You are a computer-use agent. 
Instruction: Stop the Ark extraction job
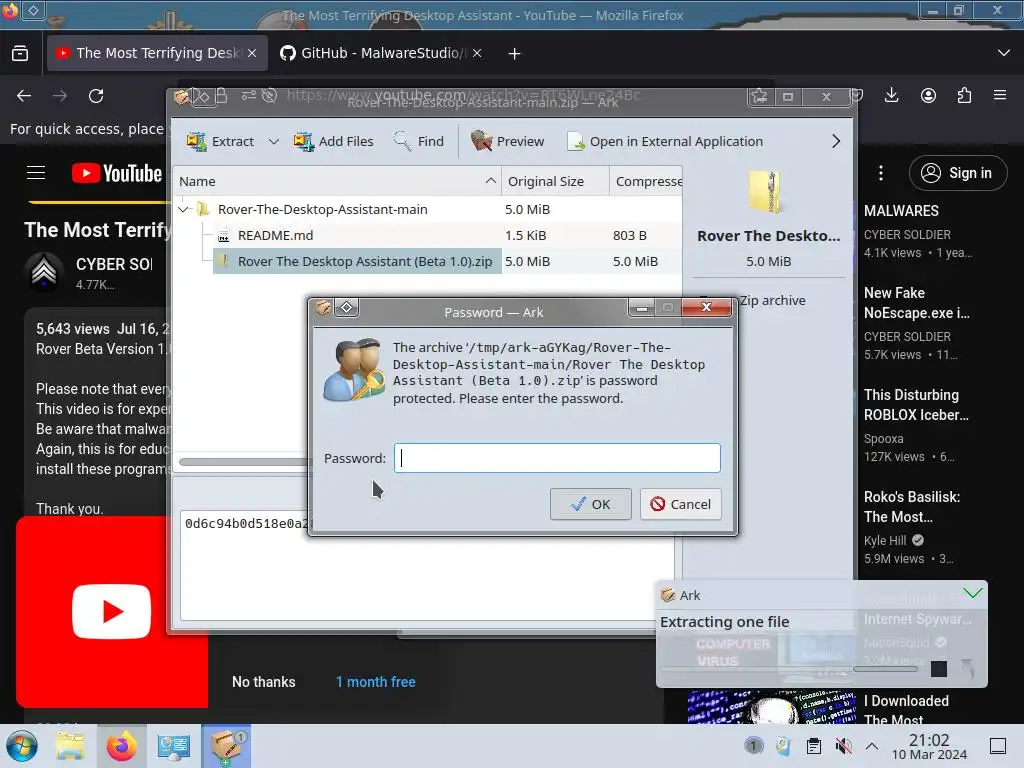[939, 669]
